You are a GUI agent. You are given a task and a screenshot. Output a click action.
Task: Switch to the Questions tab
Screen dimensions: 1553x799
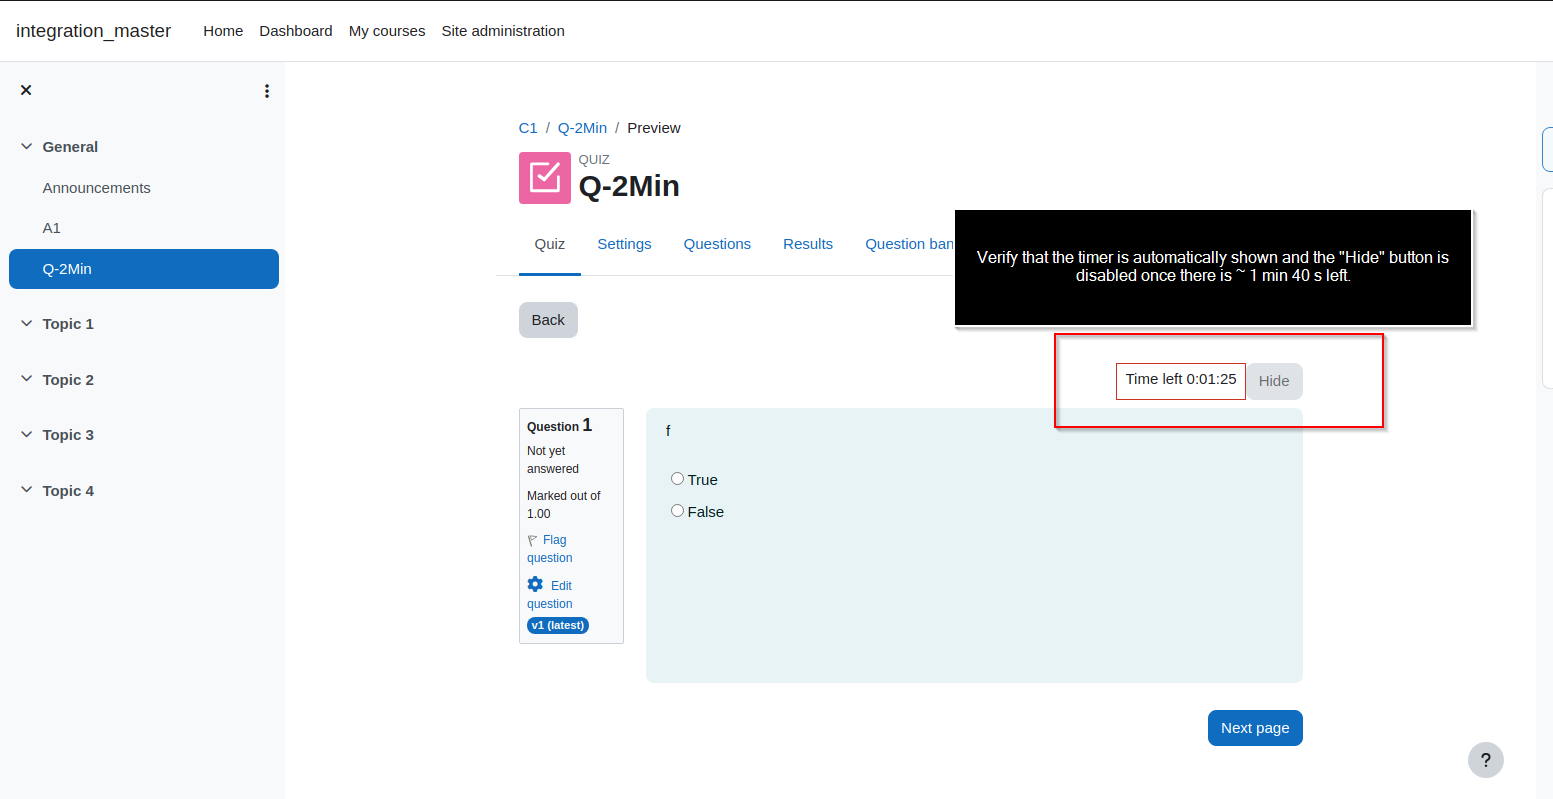click(x=717, y=244)
